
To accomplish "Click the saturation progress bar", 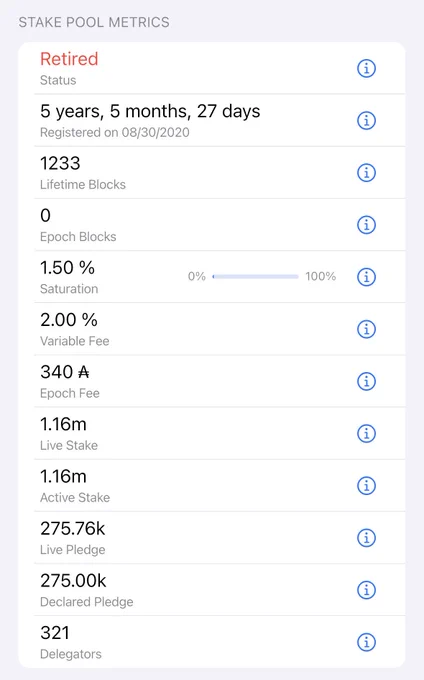I will [255, 276].
